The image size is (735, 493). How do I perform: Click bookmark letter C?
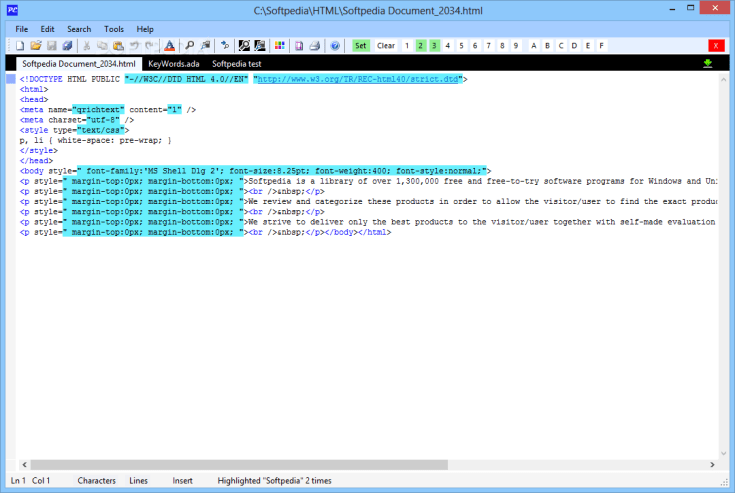tap(561, 45)
